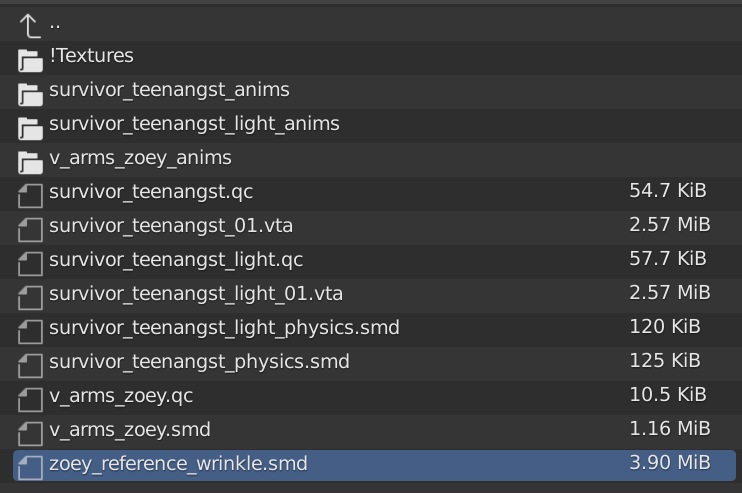Screen dimensions: 742x493
Task: Click the !Textures folder icon
Action: point(30,59)
